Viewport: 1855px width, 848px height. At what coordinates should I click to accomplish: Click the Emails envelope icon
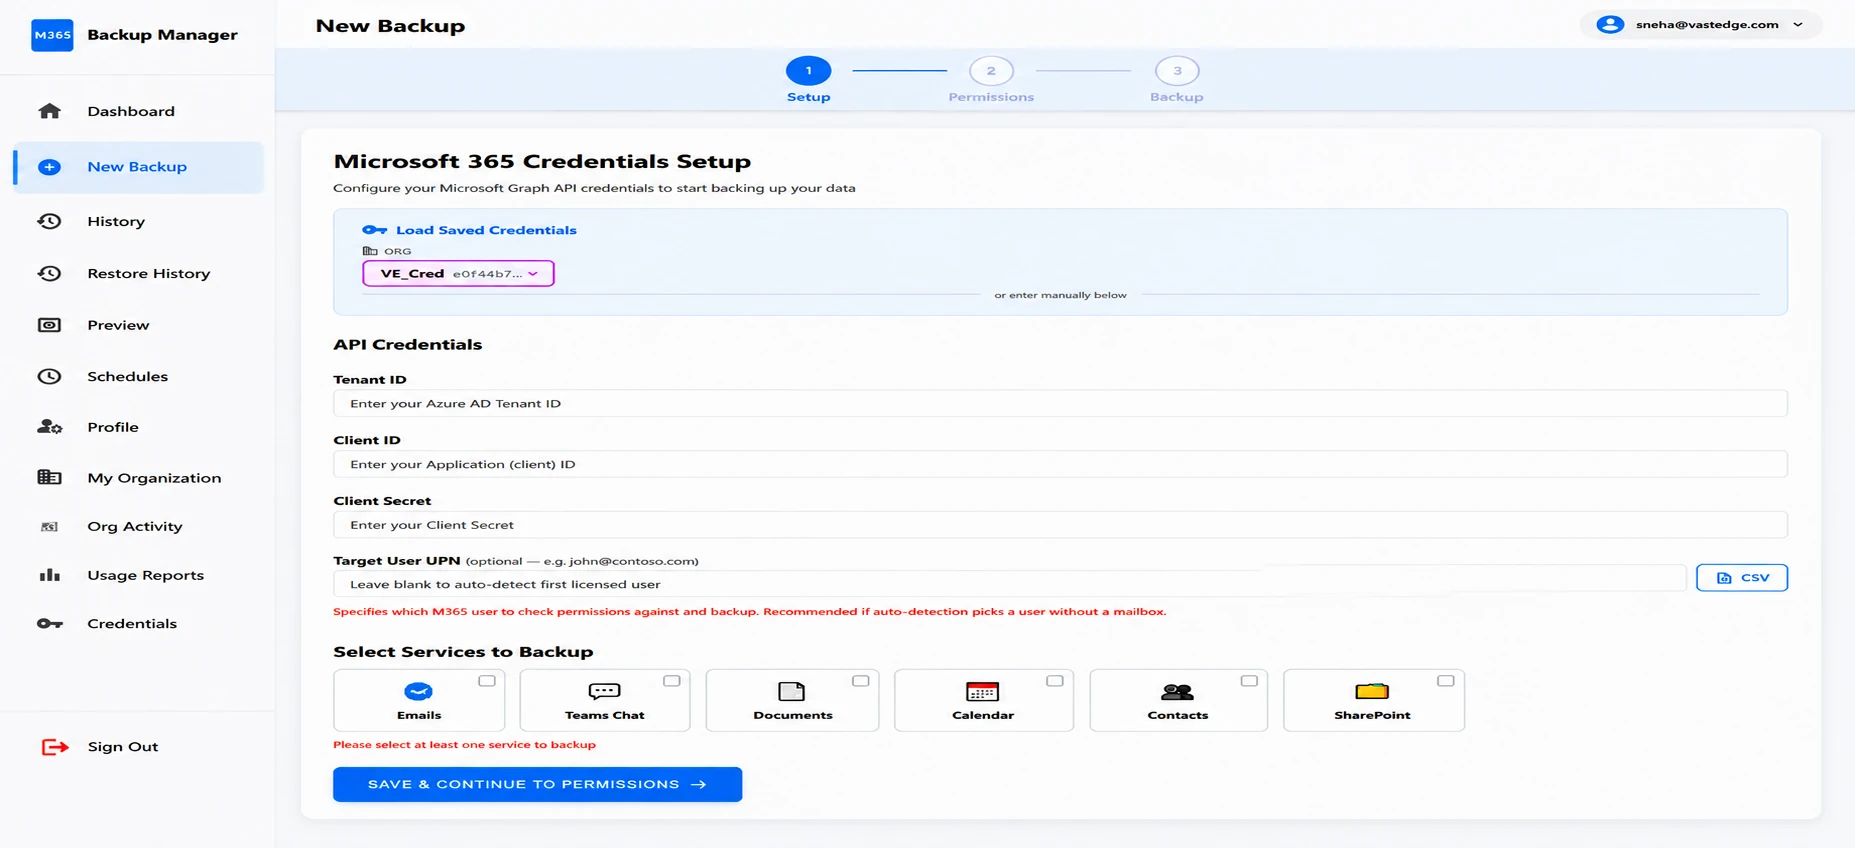pyautogui.click(x=418, y=691)
